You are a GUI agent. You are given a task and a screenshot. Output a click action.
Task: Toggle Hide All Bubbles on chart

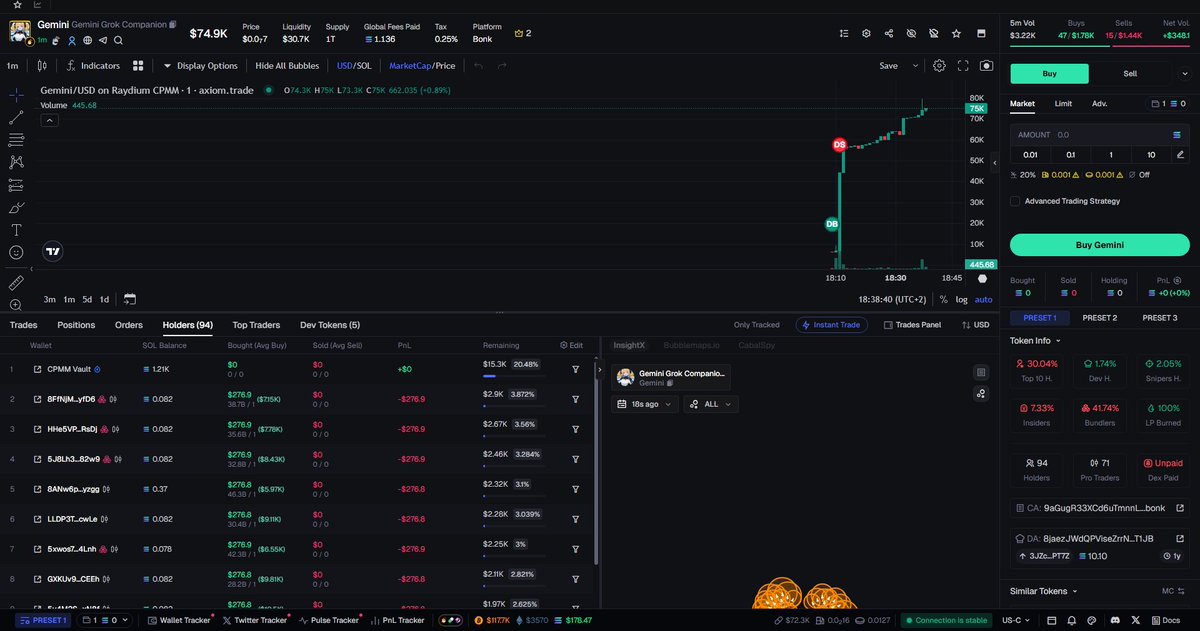pyautogui.click(x=287, y=66)
